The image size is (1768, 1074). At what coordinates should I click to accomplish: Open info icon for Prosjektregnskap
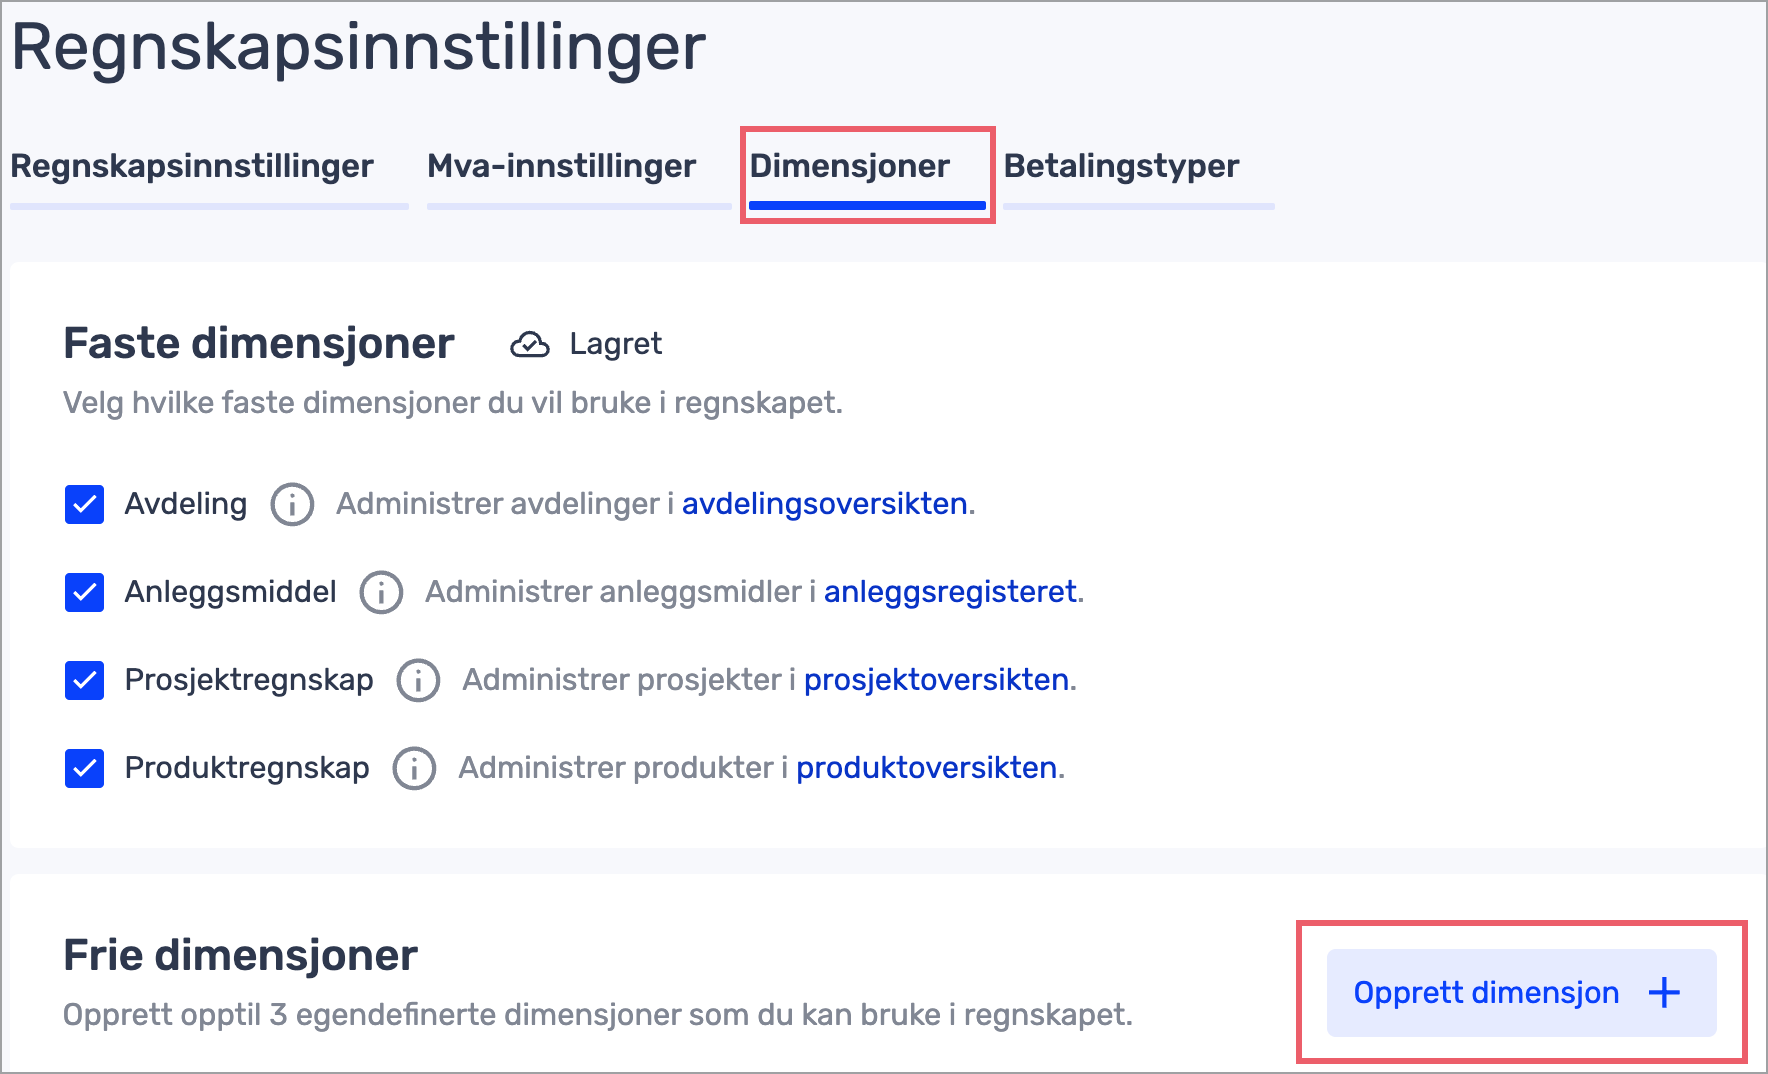coord(418,680)
